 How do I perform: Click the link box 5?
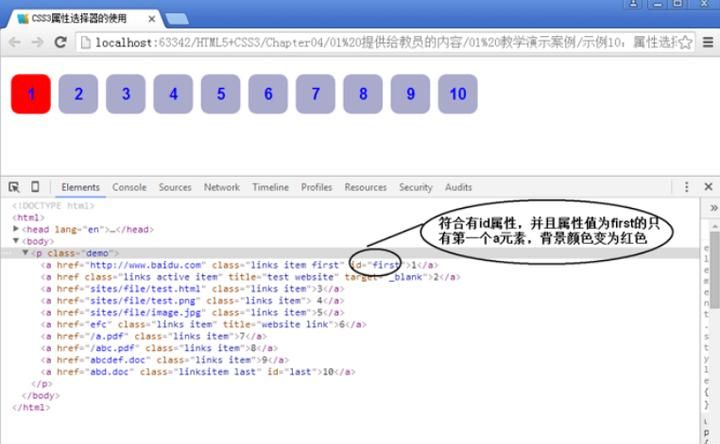click(x=220, y=94)
